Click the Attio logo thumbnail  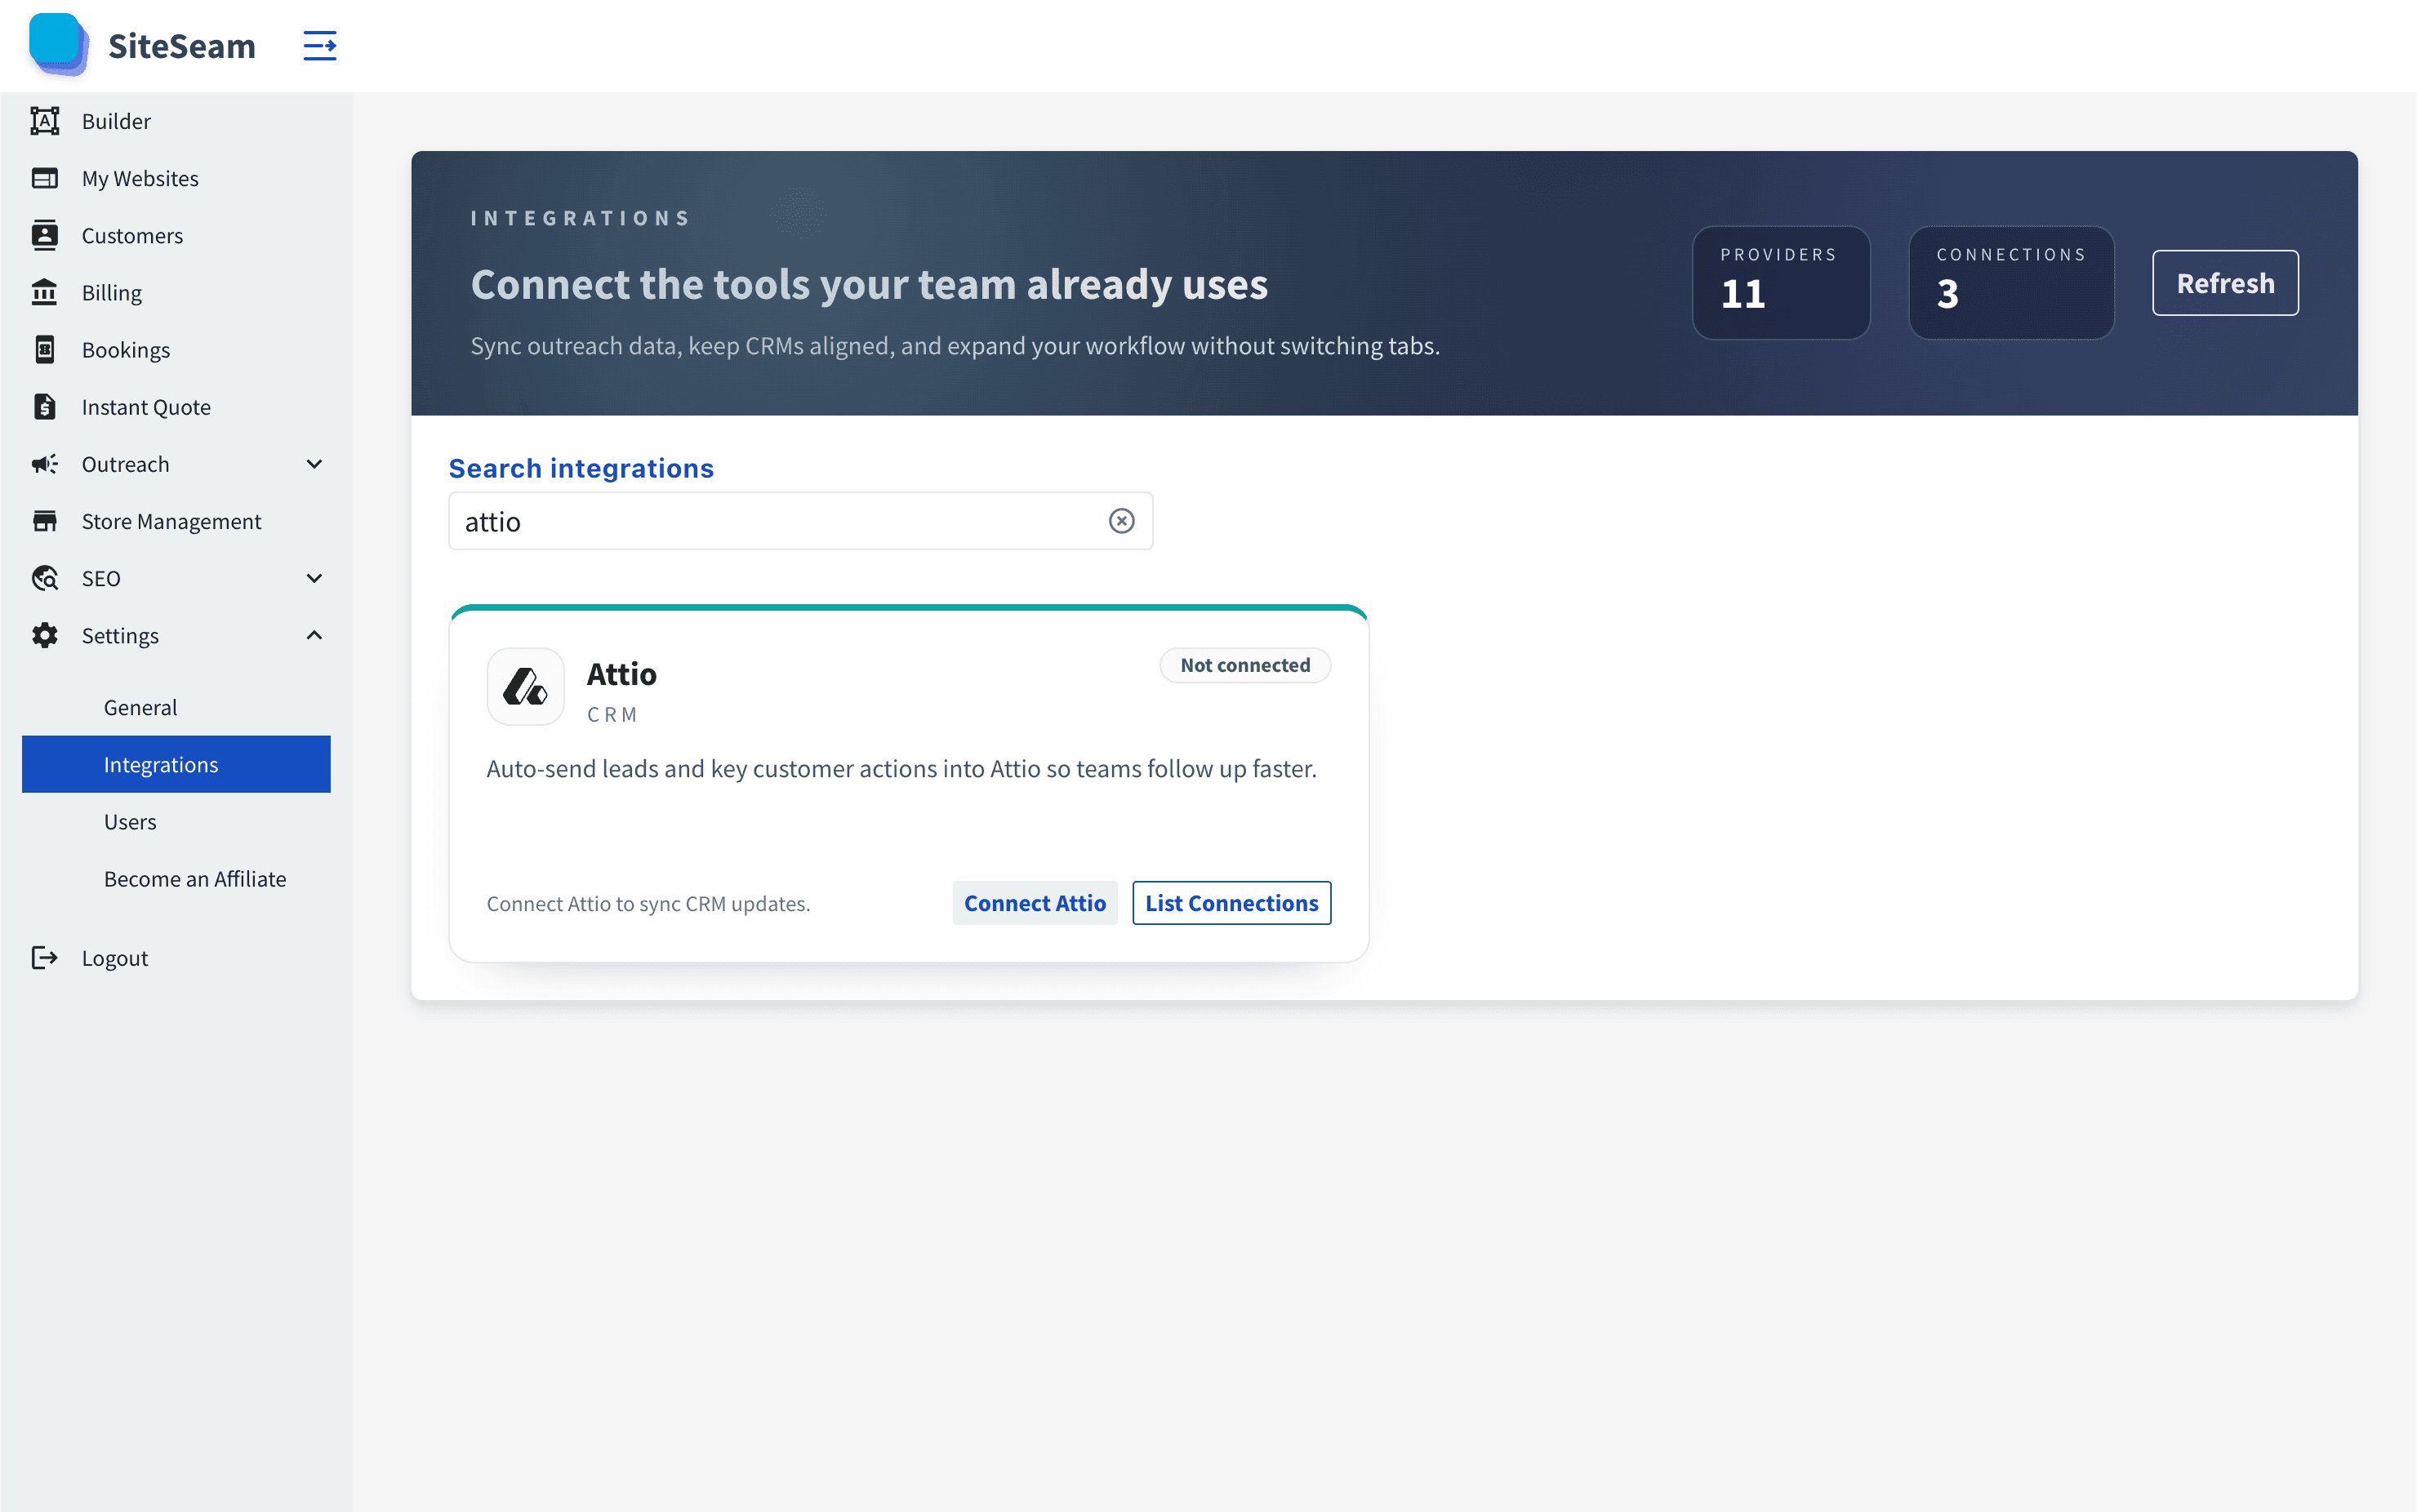tap(525, 687)
